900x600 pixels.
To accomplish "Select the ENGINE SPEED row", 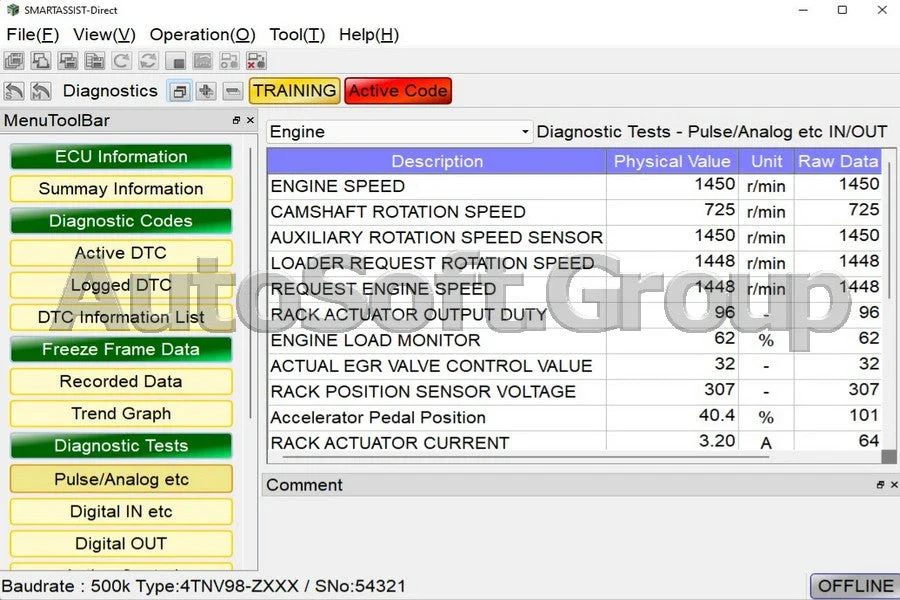I will 575,187.
